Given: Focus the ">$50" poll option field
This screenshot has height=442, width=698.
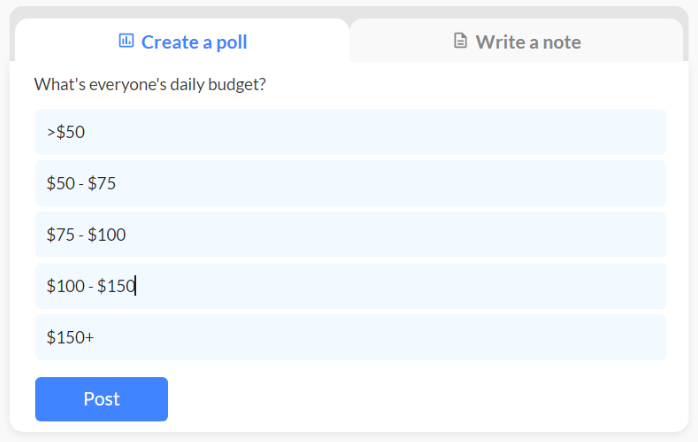Looking at the screenshot, I should click(x=350, y=131).
